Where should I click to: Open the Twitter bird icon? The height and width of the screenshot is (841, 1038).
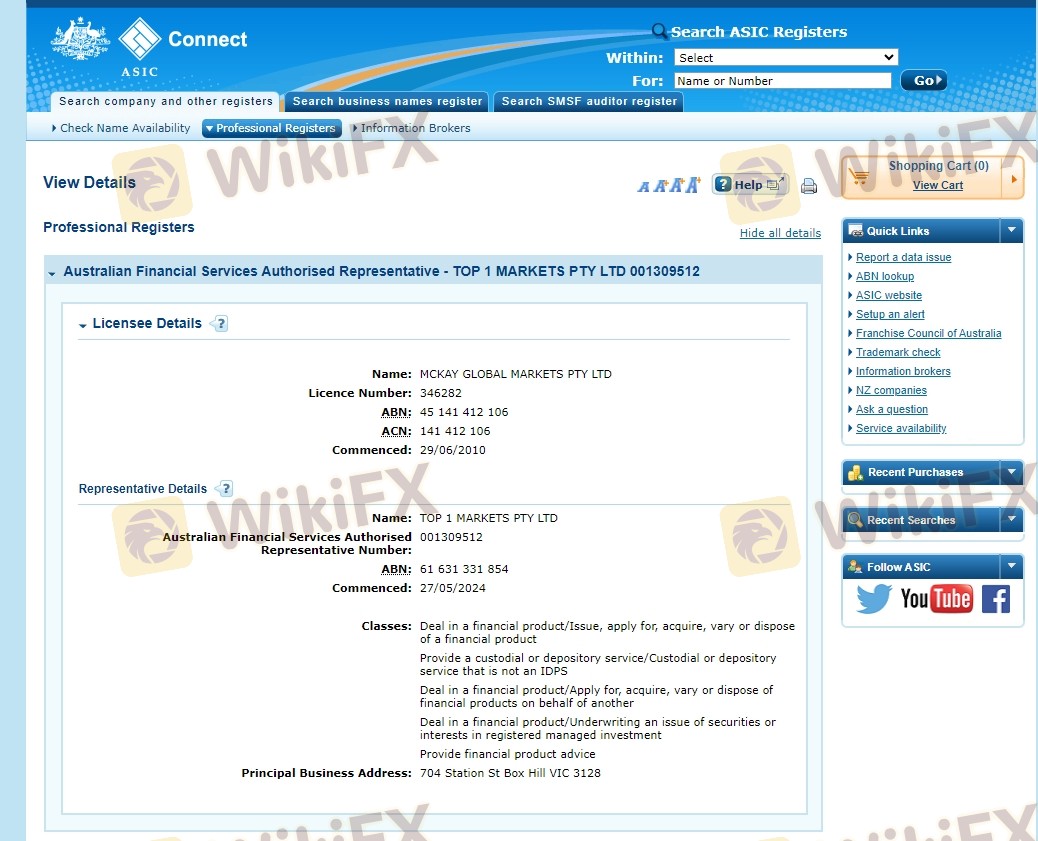pos(873,599)
